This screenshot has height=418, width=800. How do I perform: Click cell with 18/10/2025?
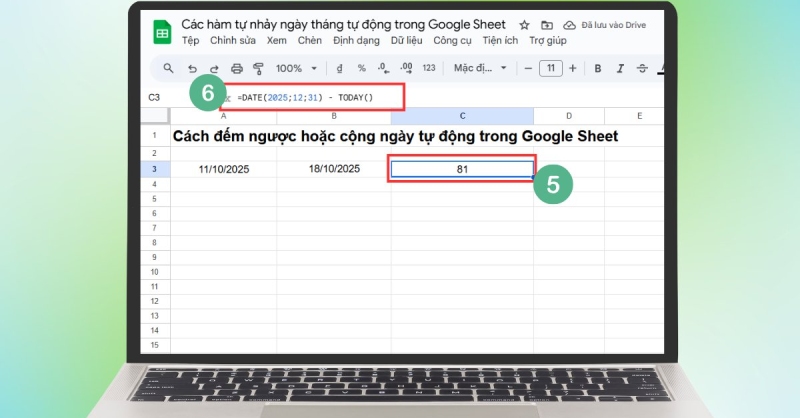point(334,169)
